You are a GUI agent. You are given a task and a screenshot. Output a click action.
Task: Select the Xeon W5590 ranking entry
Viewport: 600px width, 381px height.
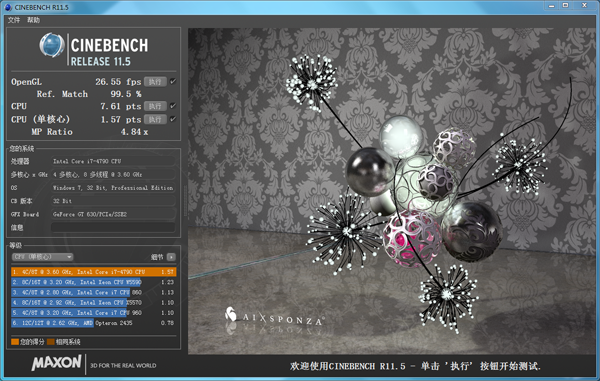pyautogui.click(x=94, y=282)
